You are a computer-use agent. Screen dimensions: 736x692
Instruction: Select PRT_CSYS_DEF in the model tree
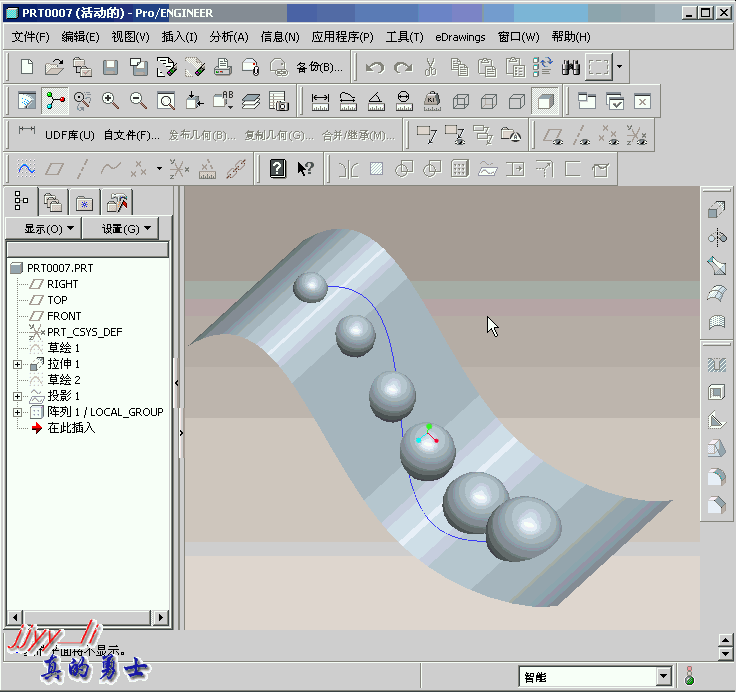[84, 332]
